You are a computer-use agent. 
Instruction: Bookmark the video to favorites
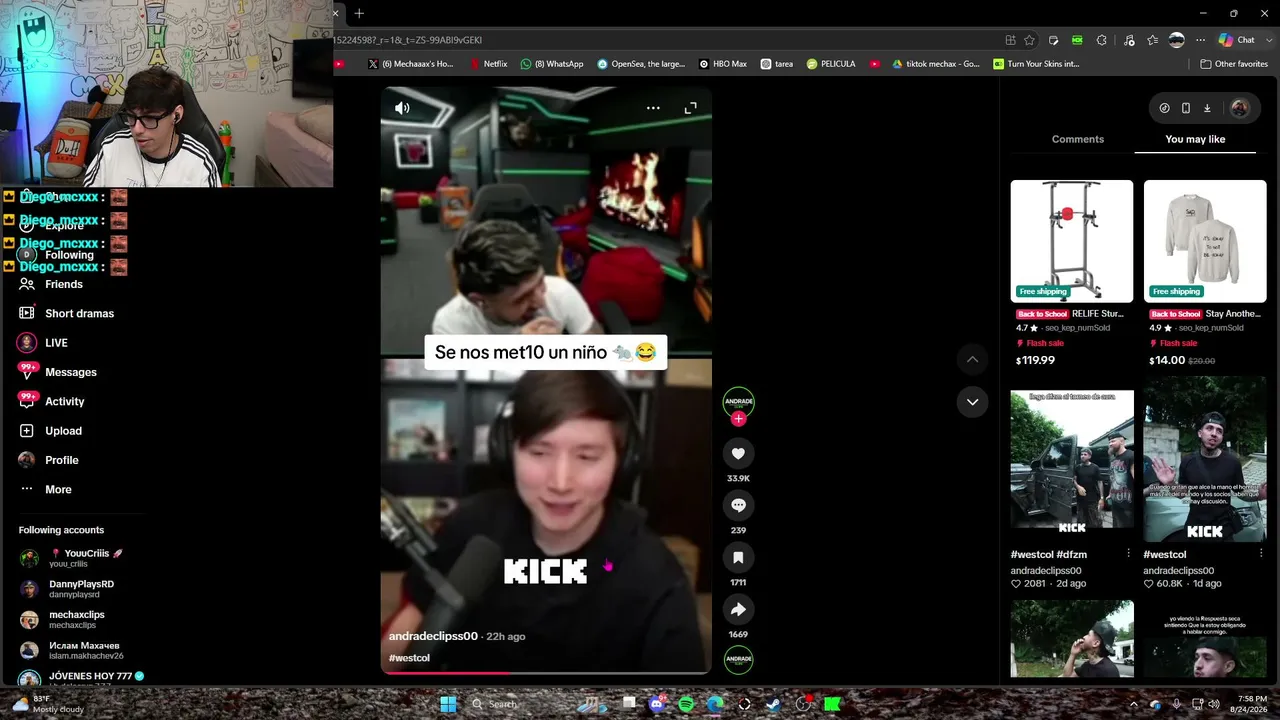(x=738, y=557)
